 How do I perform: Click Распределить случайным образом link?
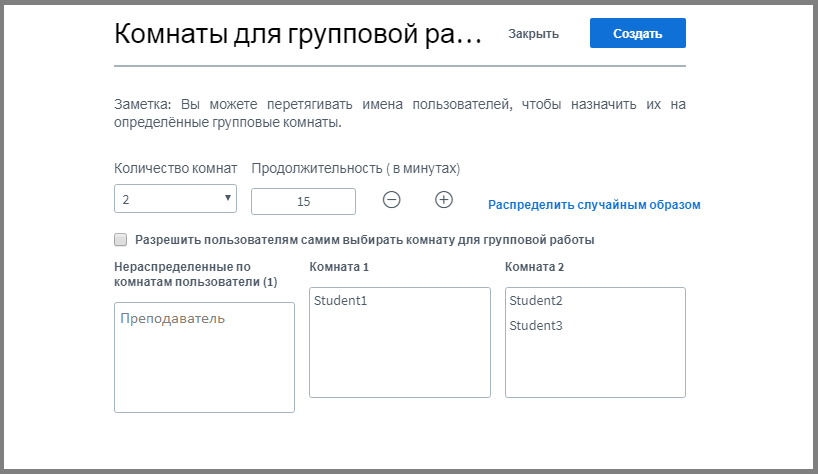pyautogui.click(x=594, y=205)
